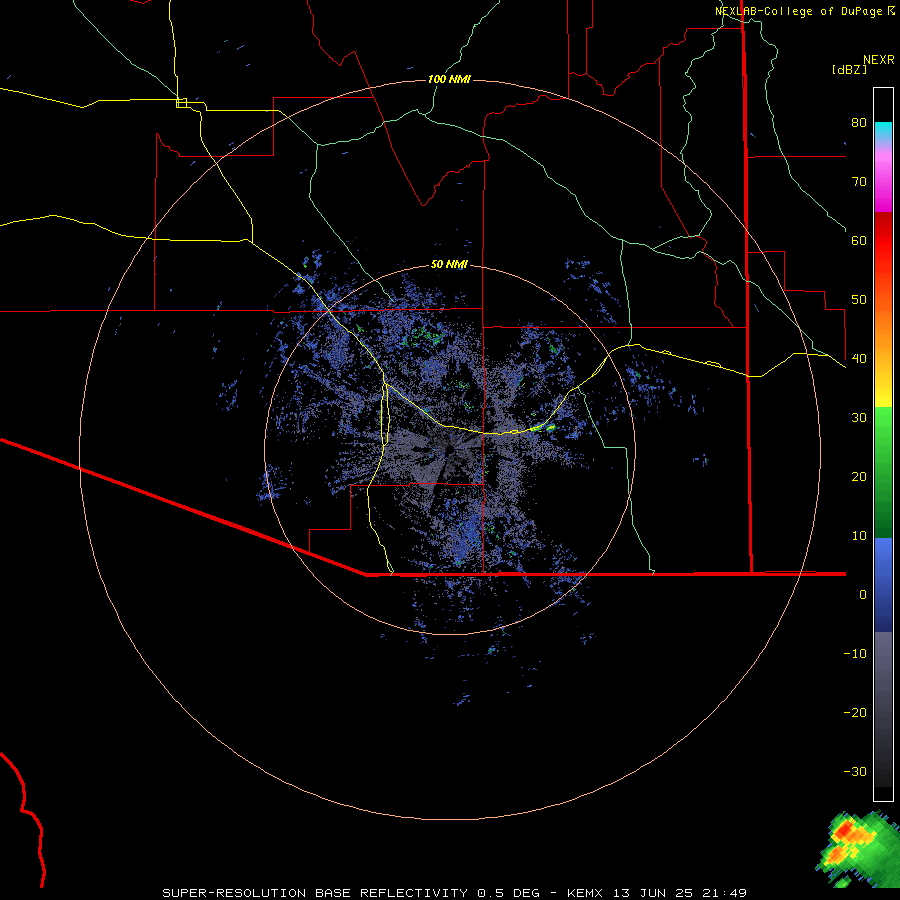900x900 pixels.
Task: Click the 10 value on dBZ scale
Action: click(859, 536)
